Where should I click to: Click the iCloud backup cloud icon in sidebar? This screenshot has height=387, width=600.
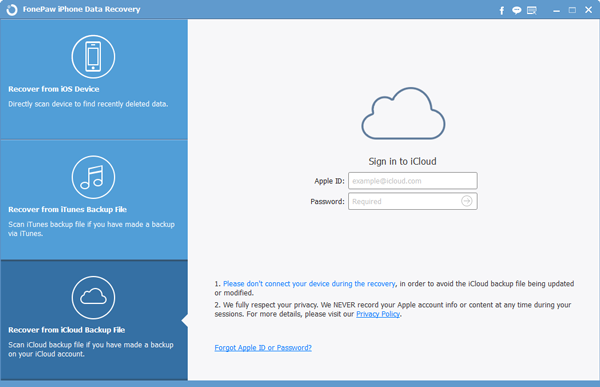tap(93, 297)
